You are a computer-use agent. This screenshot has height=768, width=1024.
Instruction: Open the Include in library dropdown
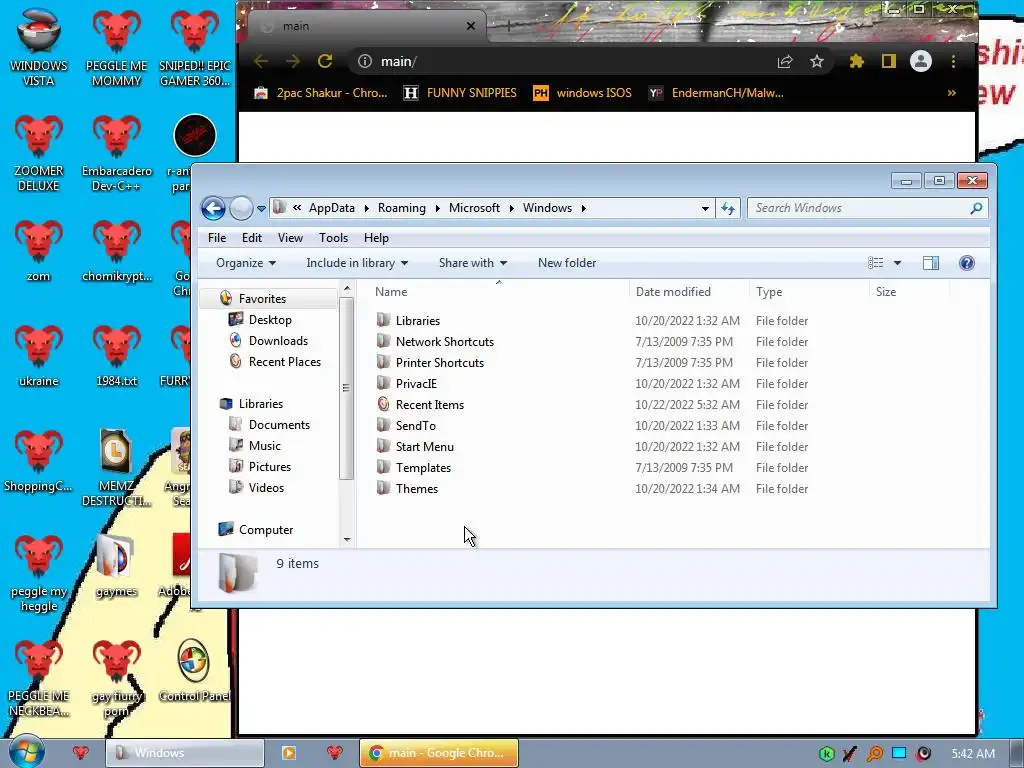coord(357,263)
